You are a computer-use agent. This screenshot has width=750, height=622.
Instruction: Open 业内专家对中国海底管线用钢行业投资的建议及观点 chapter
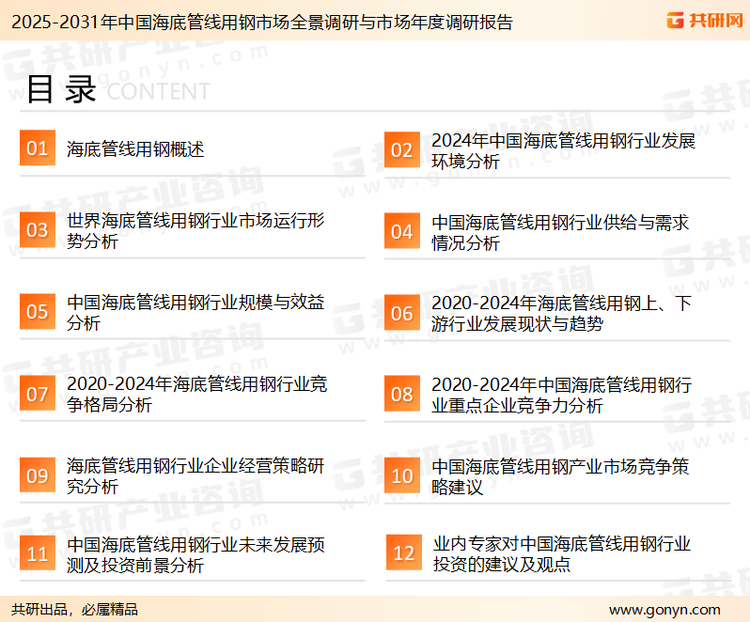coord(561,554)
